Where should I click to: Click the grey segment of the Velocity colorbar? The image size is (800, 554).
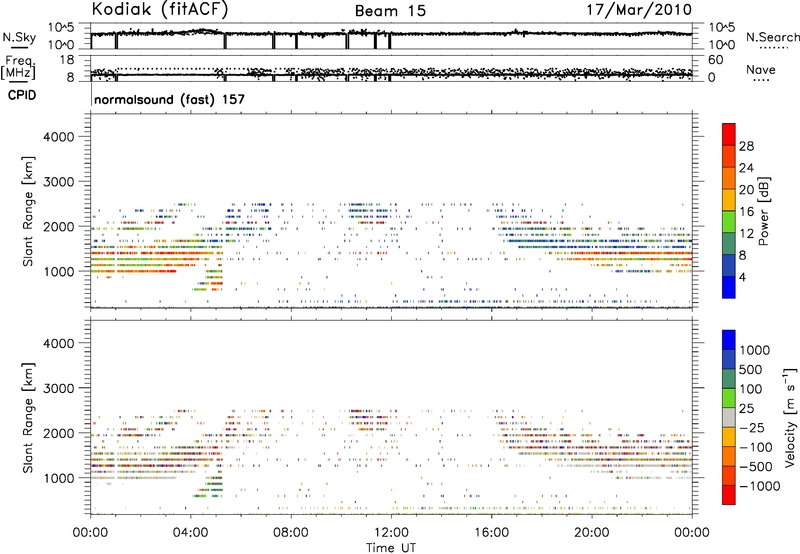729,417
